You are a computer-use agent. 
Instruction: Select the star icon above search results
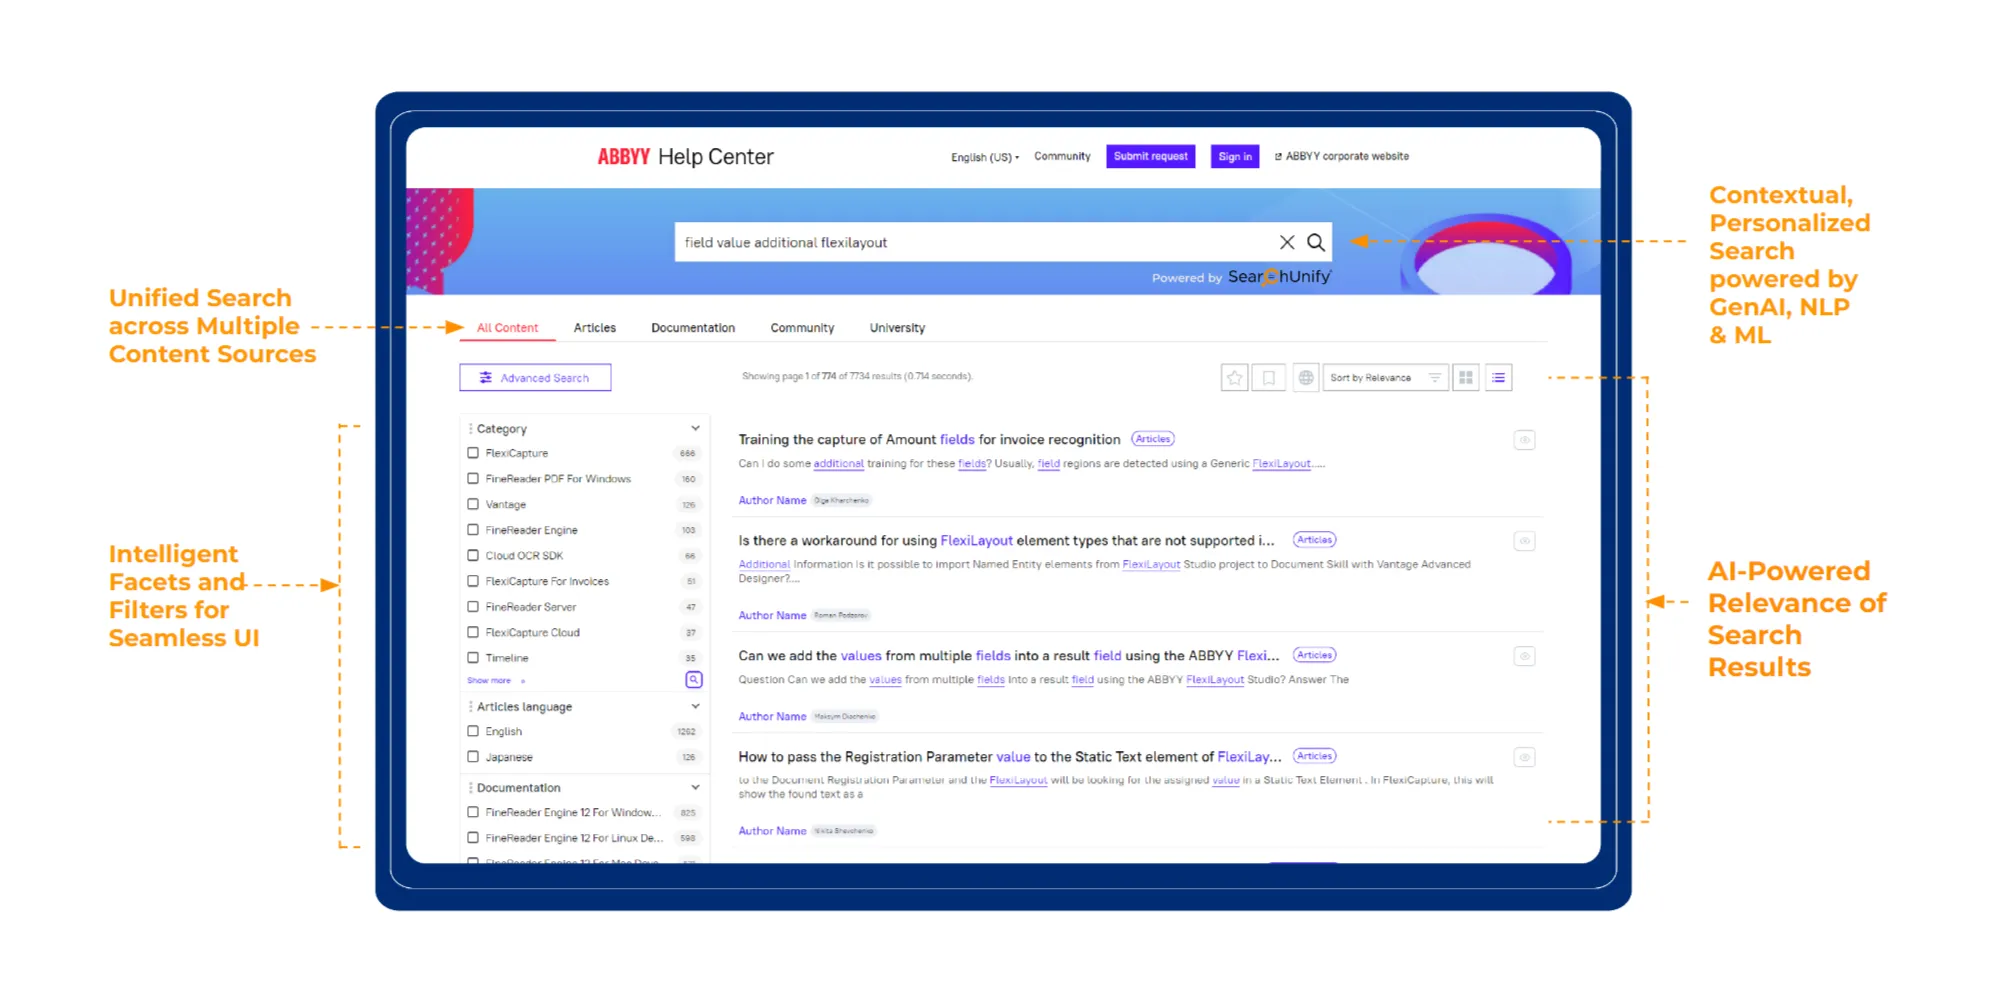click(x=1234, y=377)
